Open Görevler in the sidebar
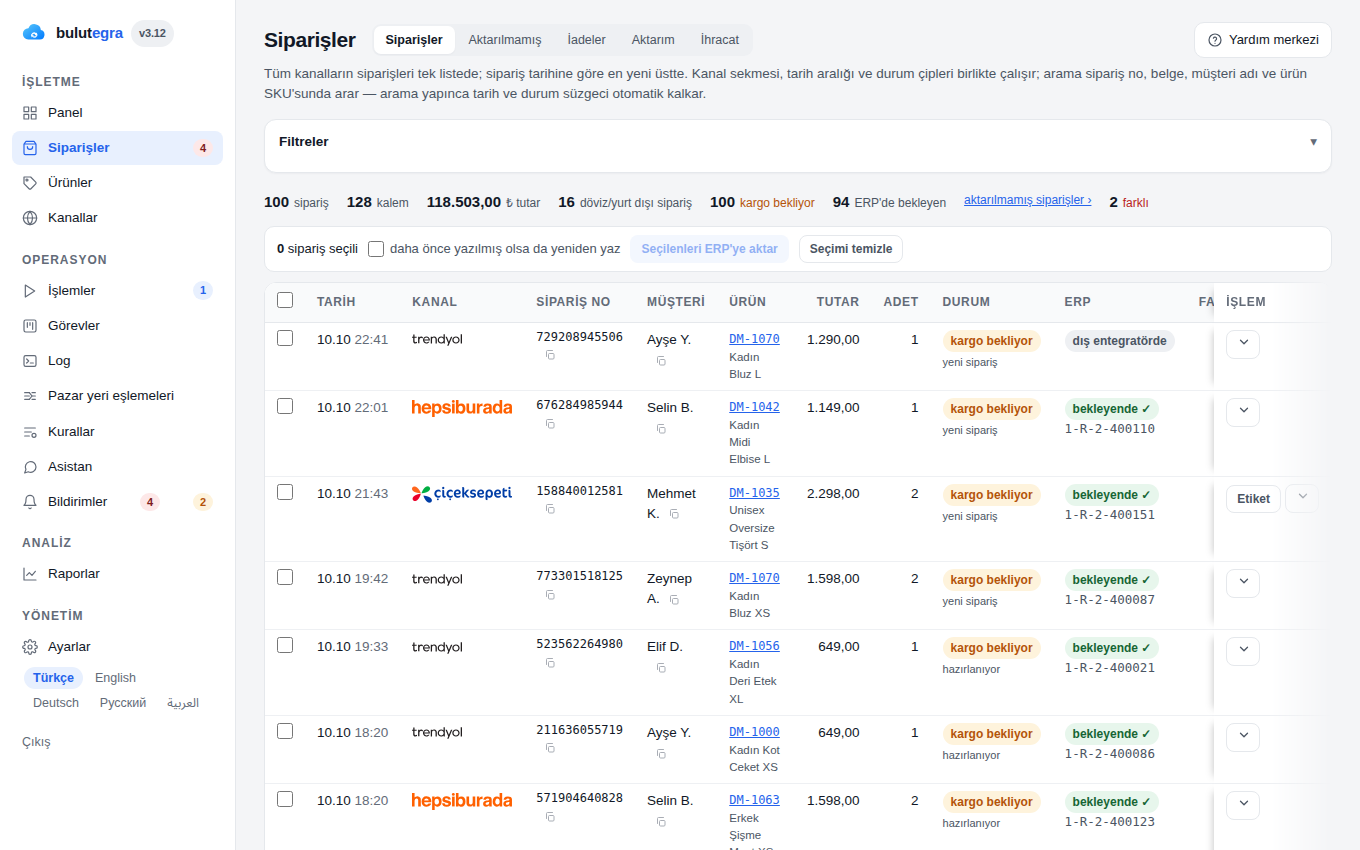Viewport: 1360px width, 850px height. coord(117,326)
